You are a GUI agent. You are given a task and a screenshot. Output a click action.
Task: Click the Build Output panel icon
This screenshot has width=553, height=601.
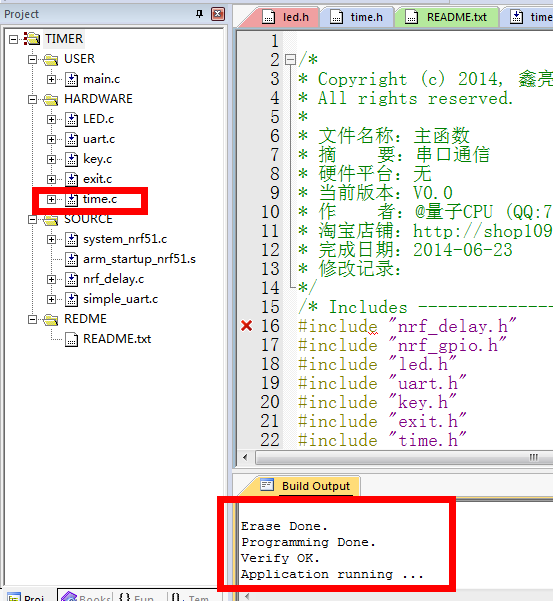267,485
